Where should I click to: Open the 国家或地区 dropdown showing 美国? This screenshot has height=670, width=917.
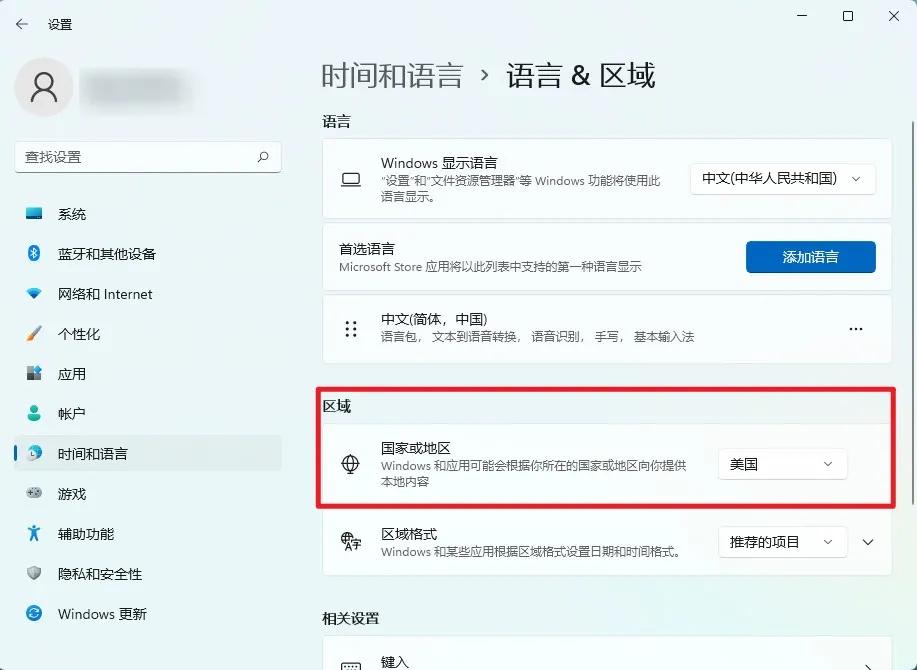coord(782,464)
